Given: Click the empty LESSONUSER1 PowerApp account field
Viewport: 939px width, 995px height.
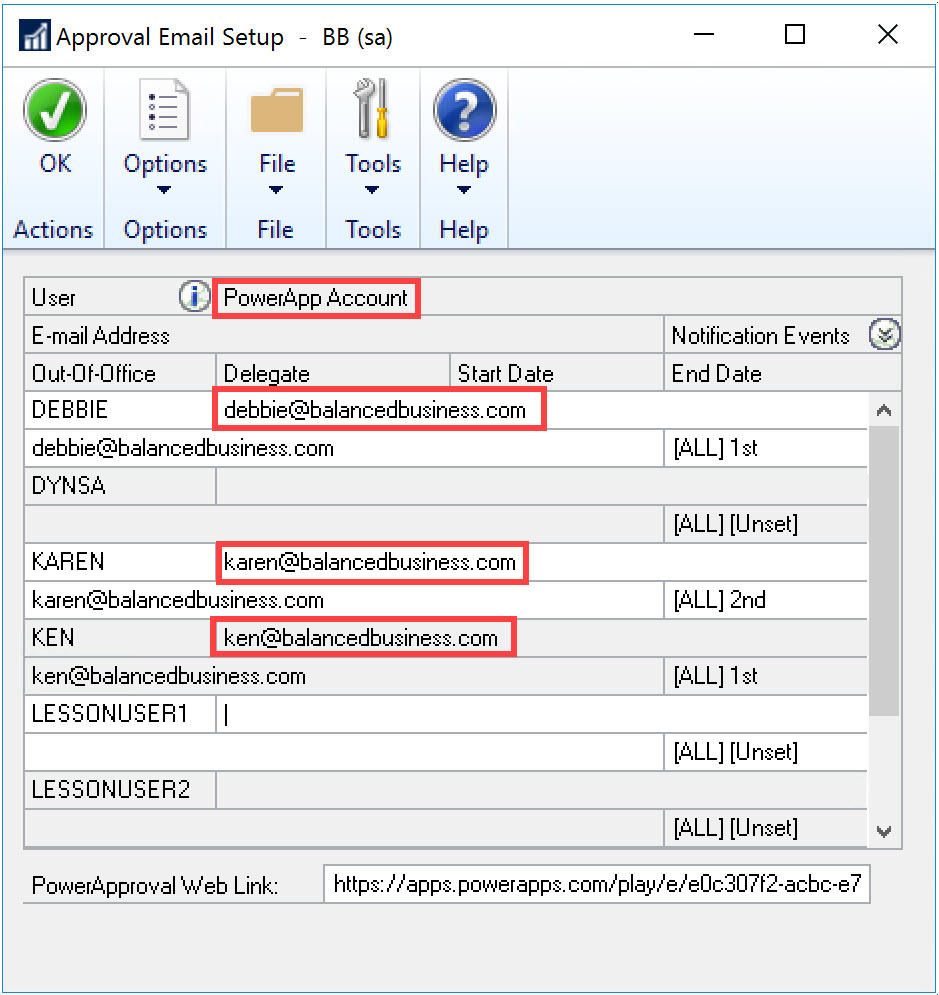Looking at the screenshot, I should tap(540, 715).
